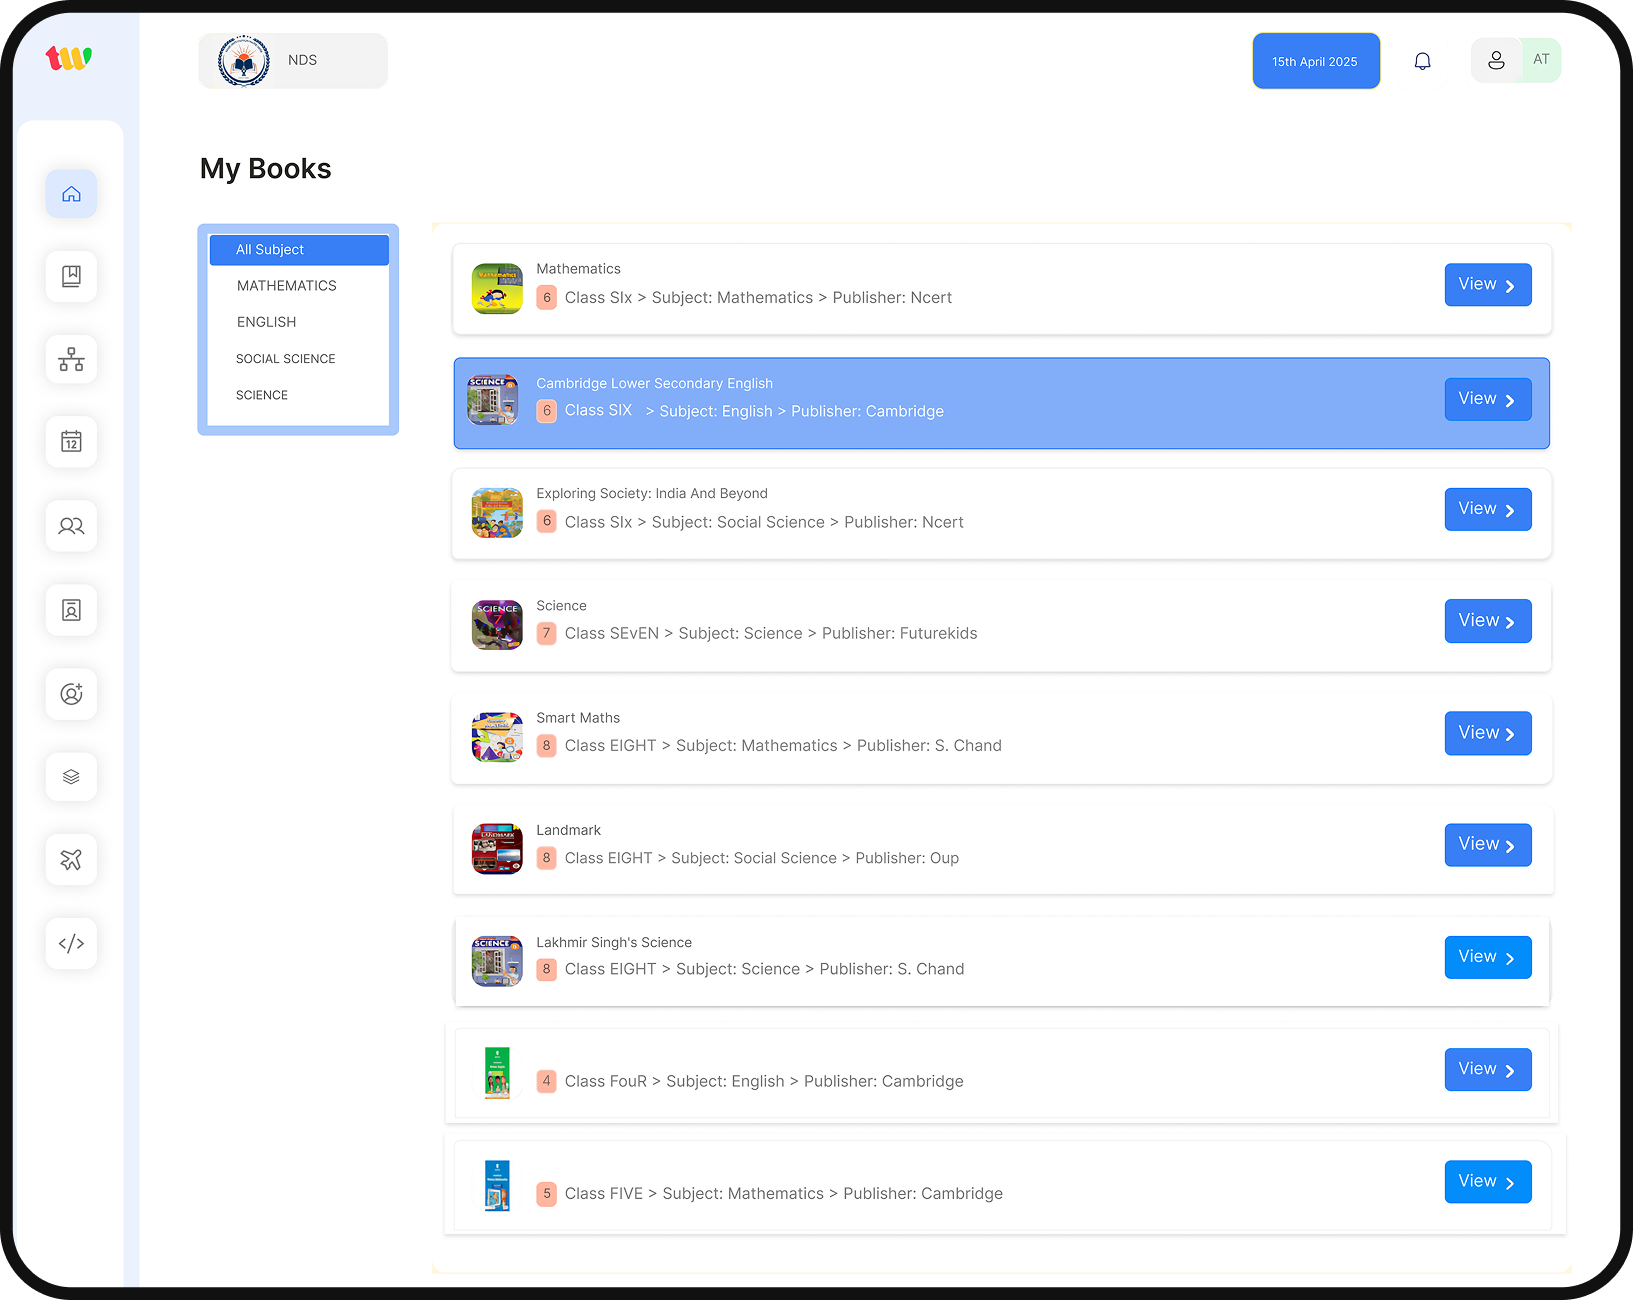1633x1300 pixels.
Task: Switch to the MATHEMATICS subject tab
Action: pos(286,285)
